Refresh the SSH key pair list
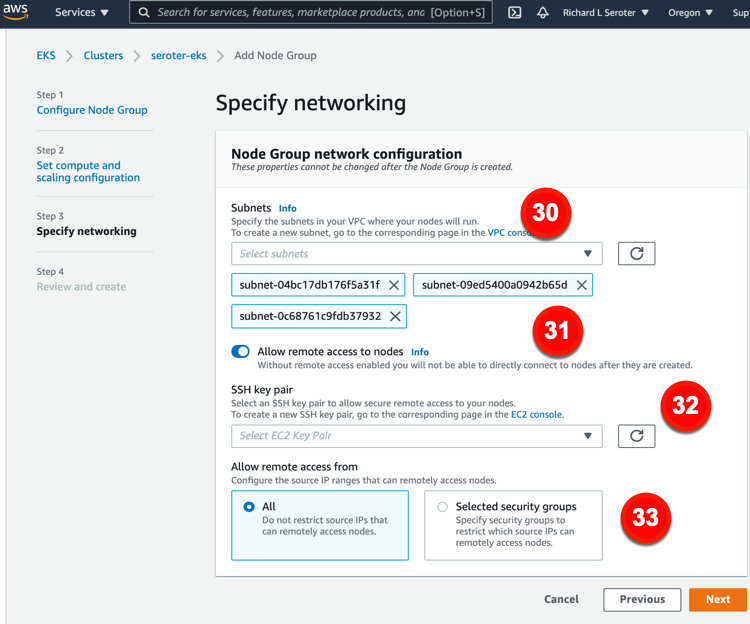 636,436
